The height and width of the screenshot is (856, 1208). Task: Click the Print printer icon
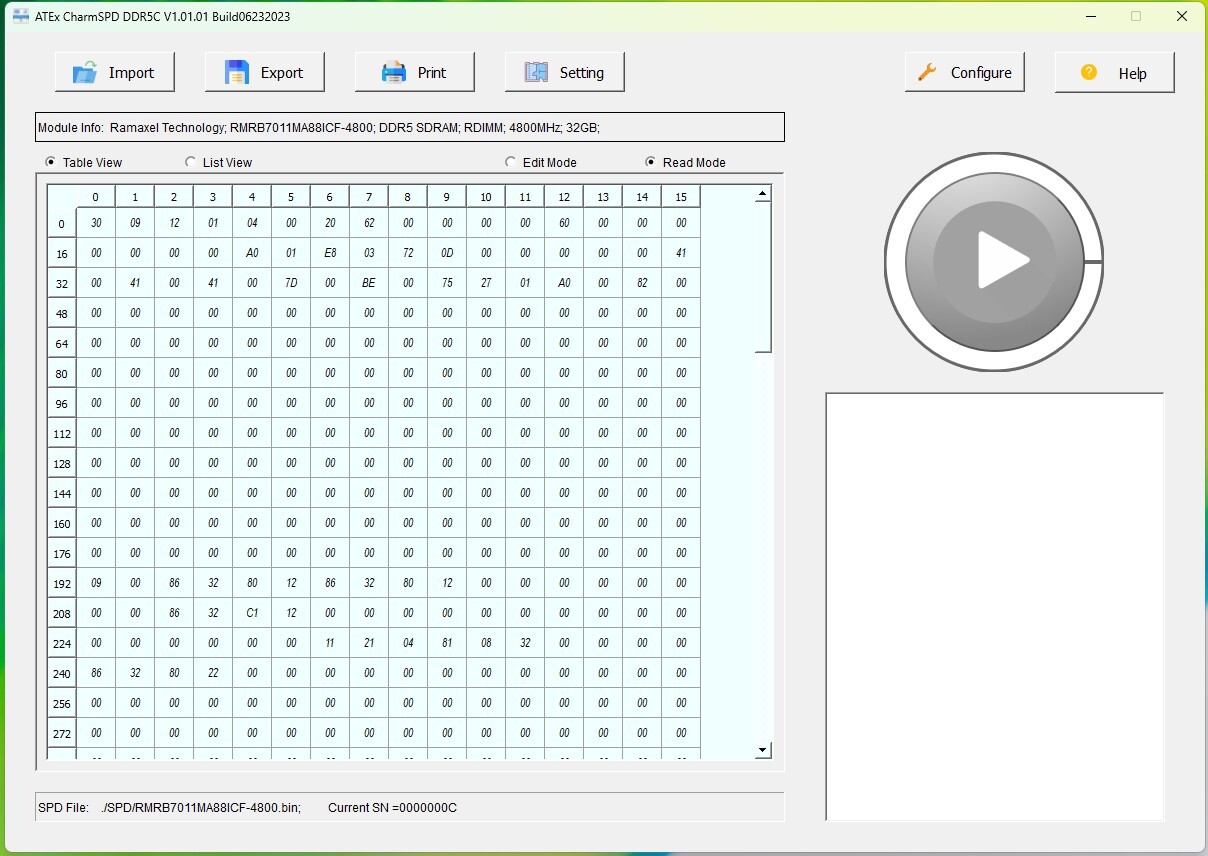coord(394,72)
